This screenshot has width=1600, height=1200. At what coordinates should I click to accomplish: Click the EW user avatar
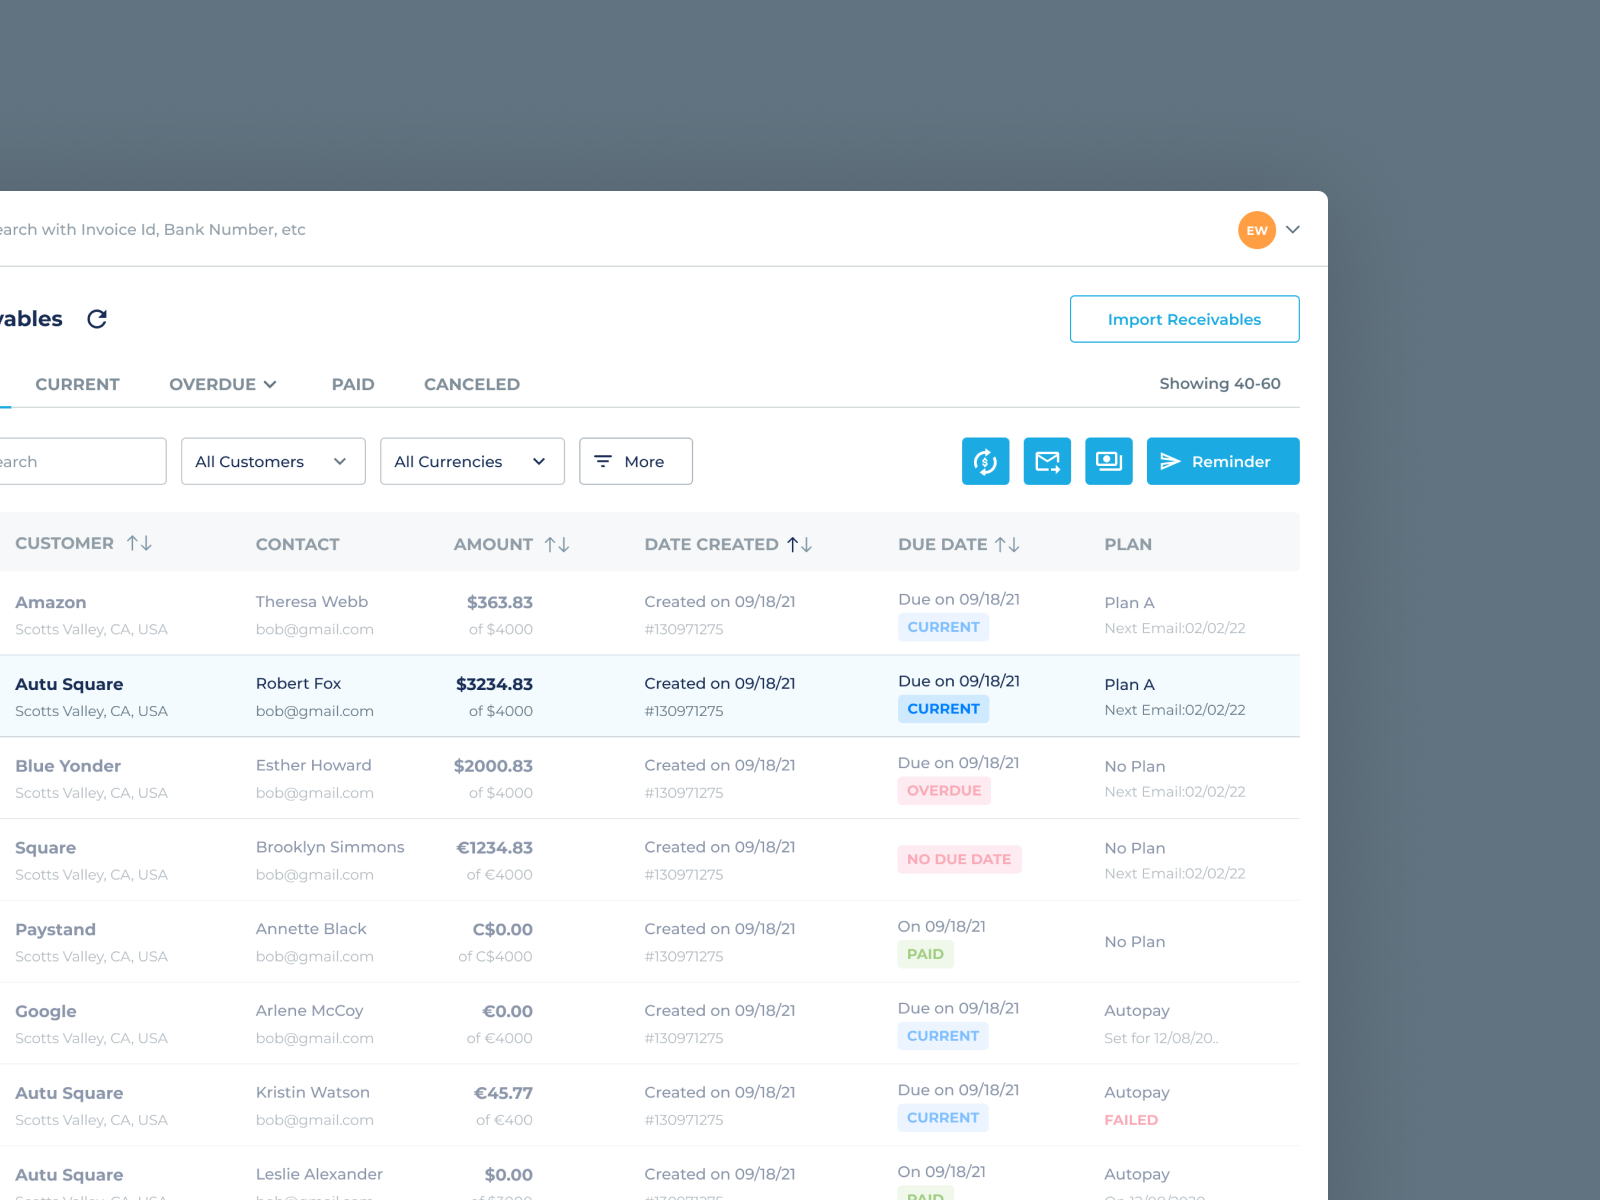1257,230
